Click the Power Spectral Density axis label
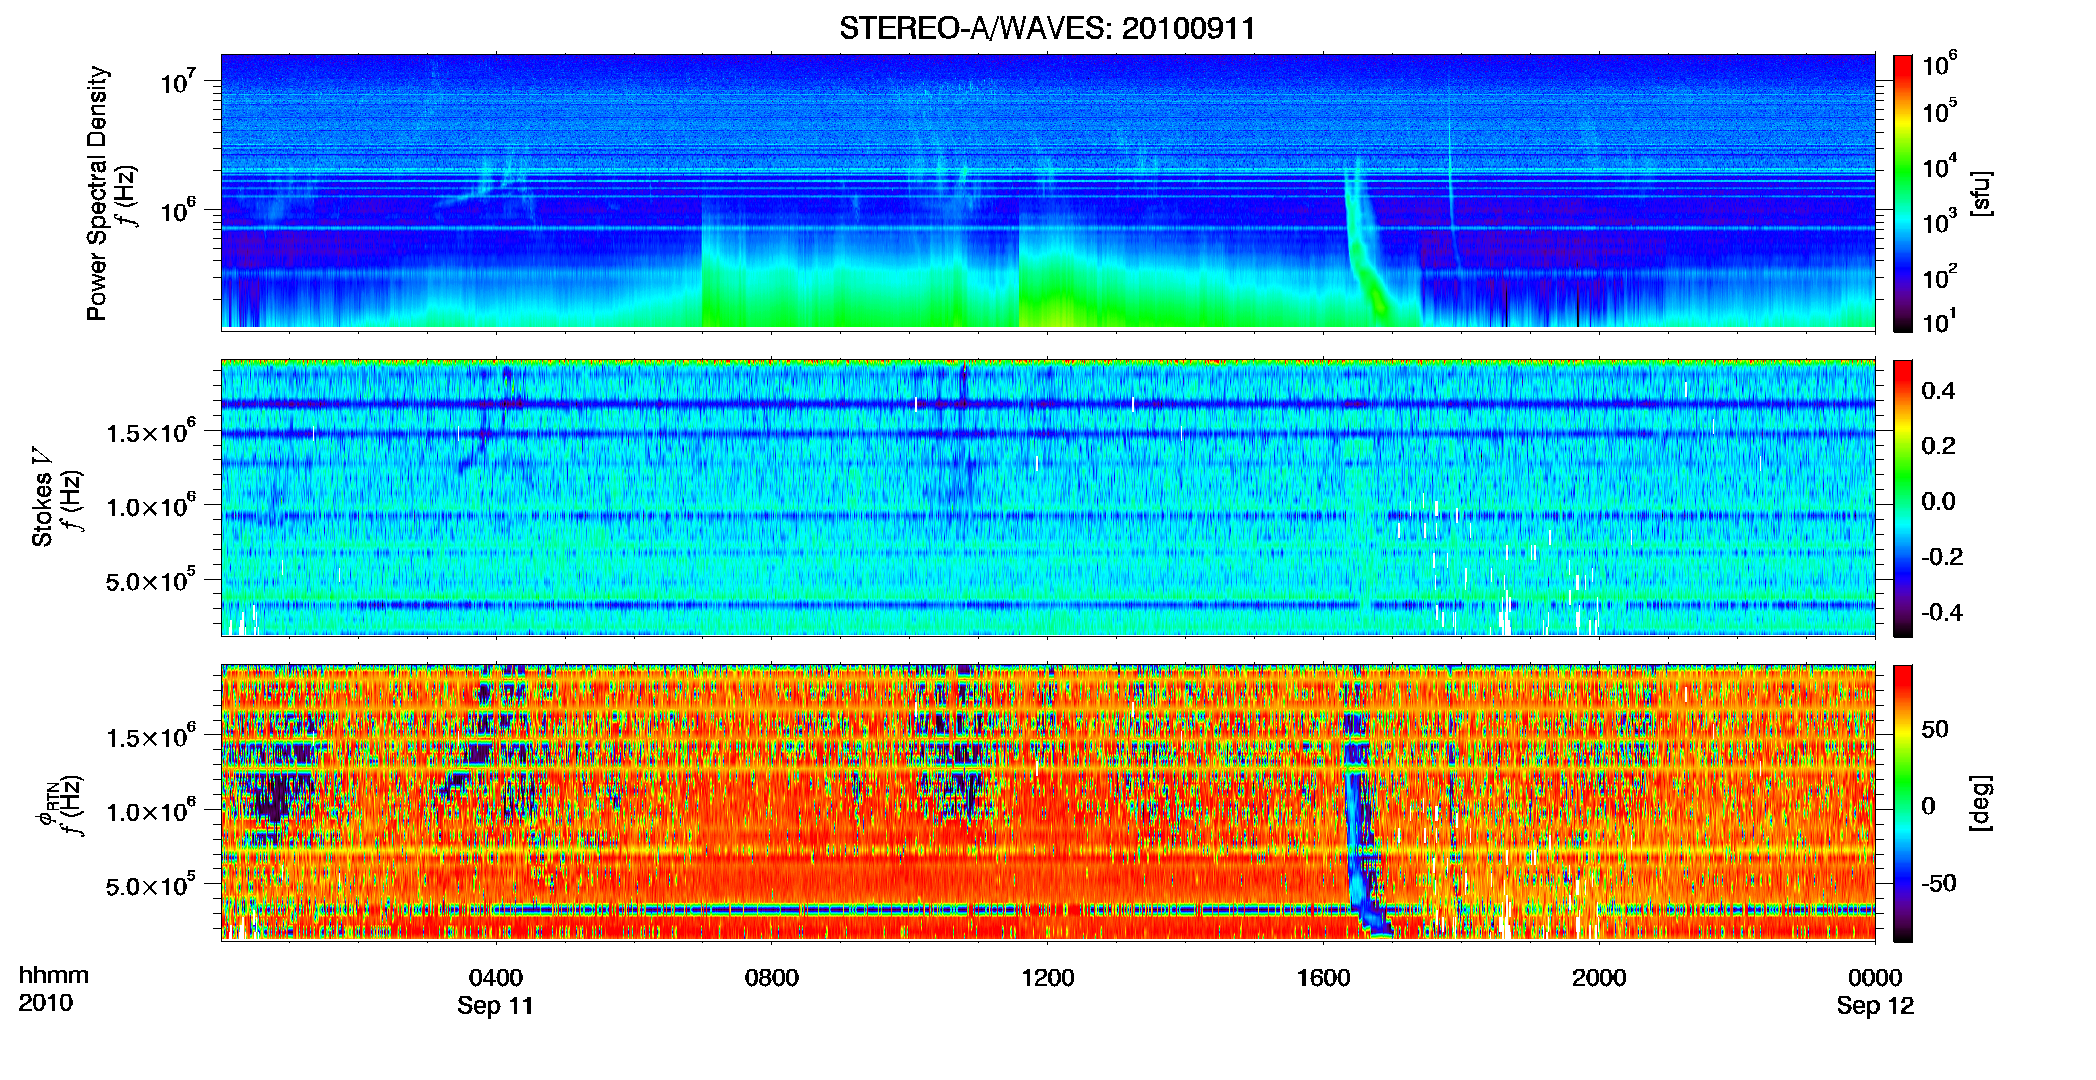 coord(97,193)
